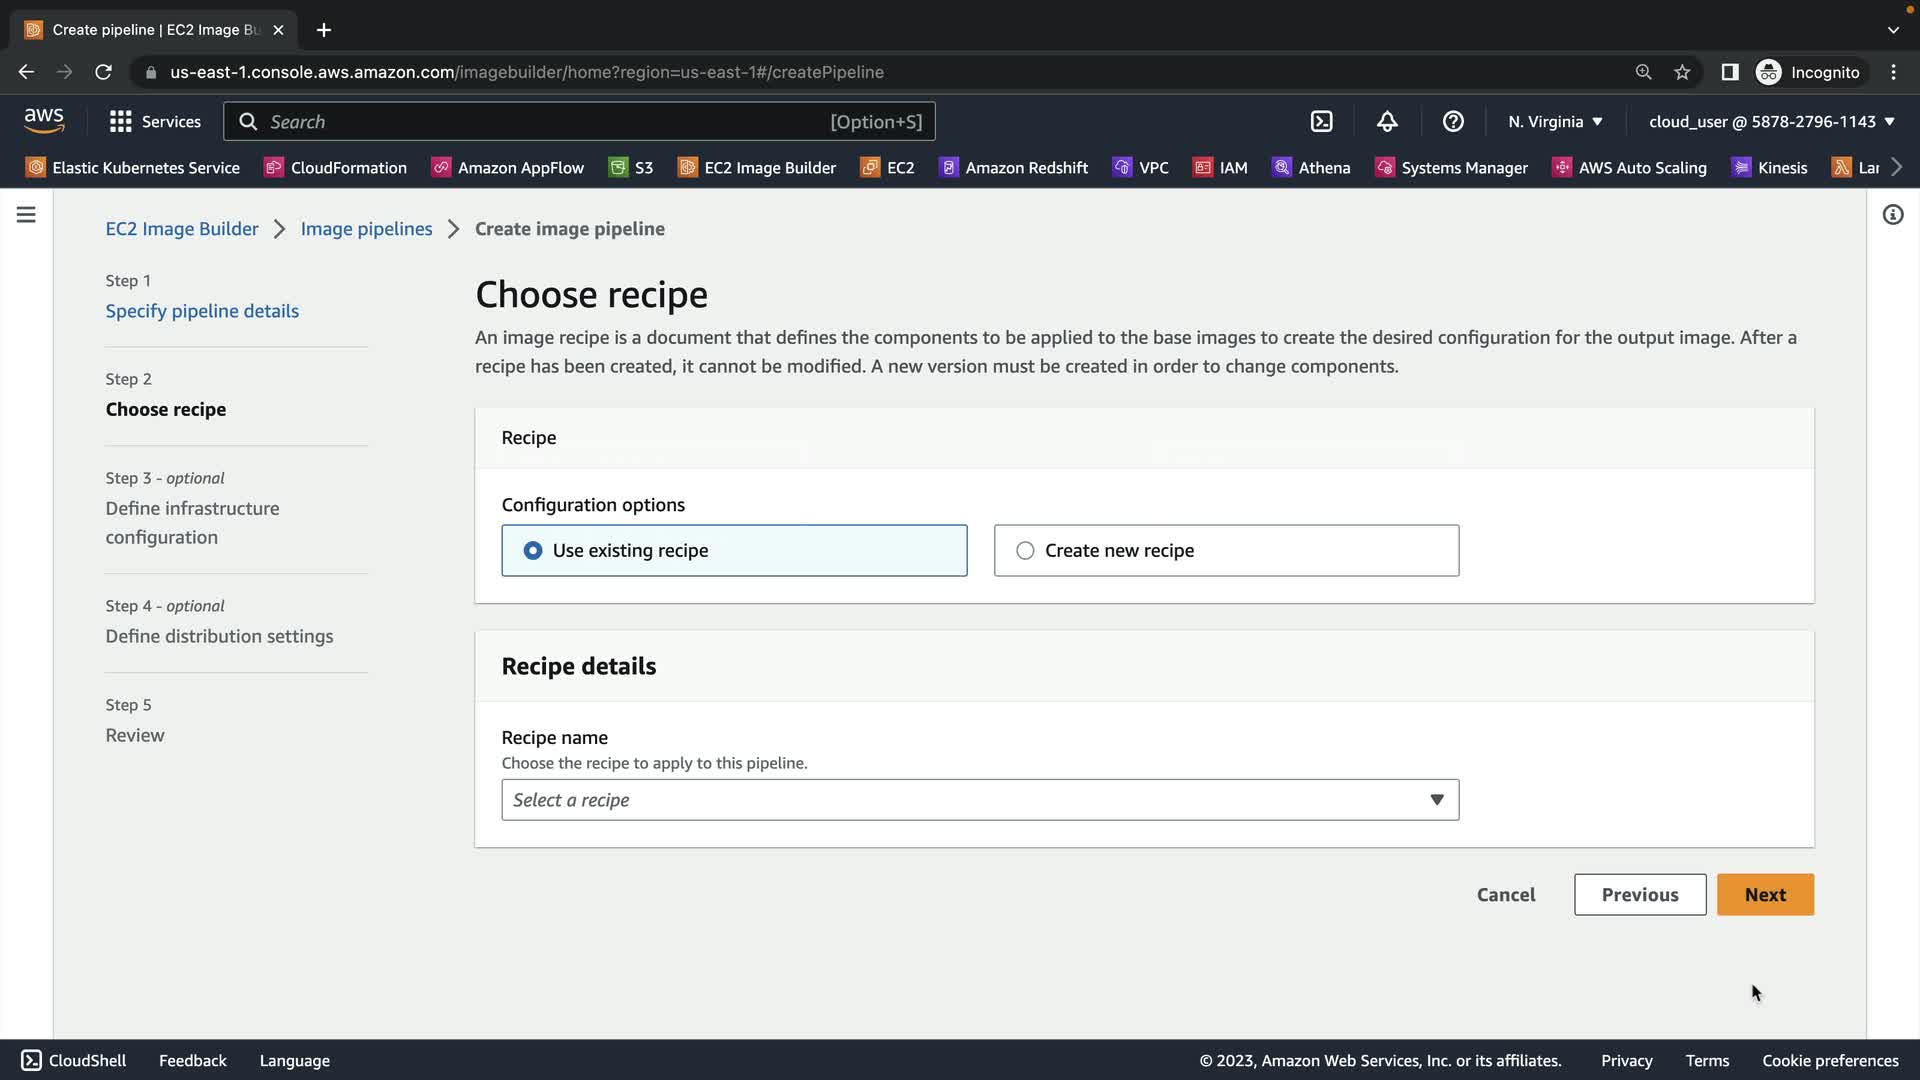Open the CloudShell icon in top navigation

tap(1321, 122)
